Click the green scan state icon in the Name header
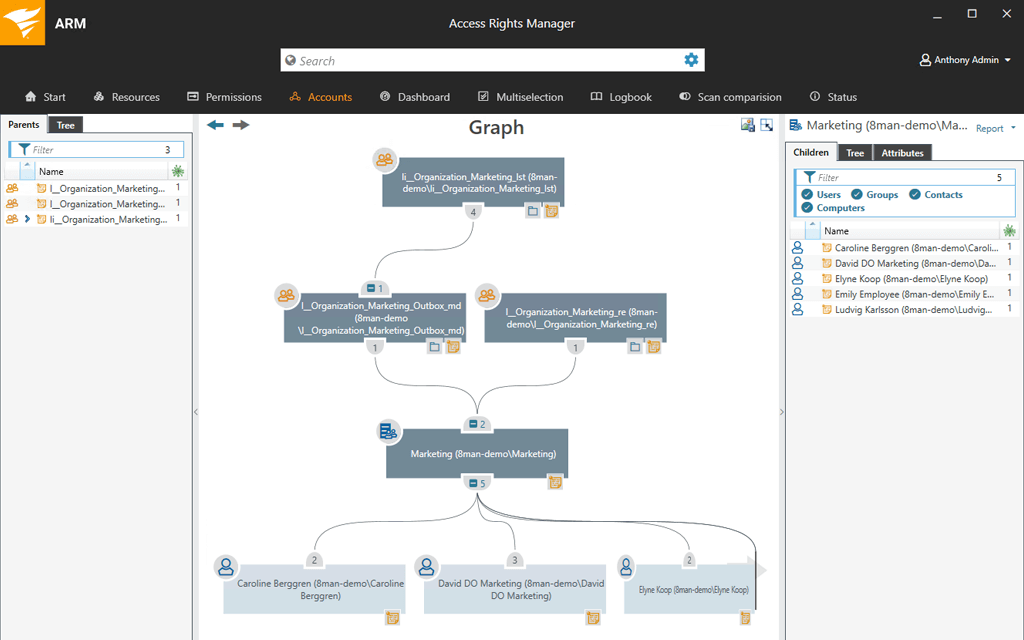Viewport: 1024px width, 640px height. pos(178,171)
